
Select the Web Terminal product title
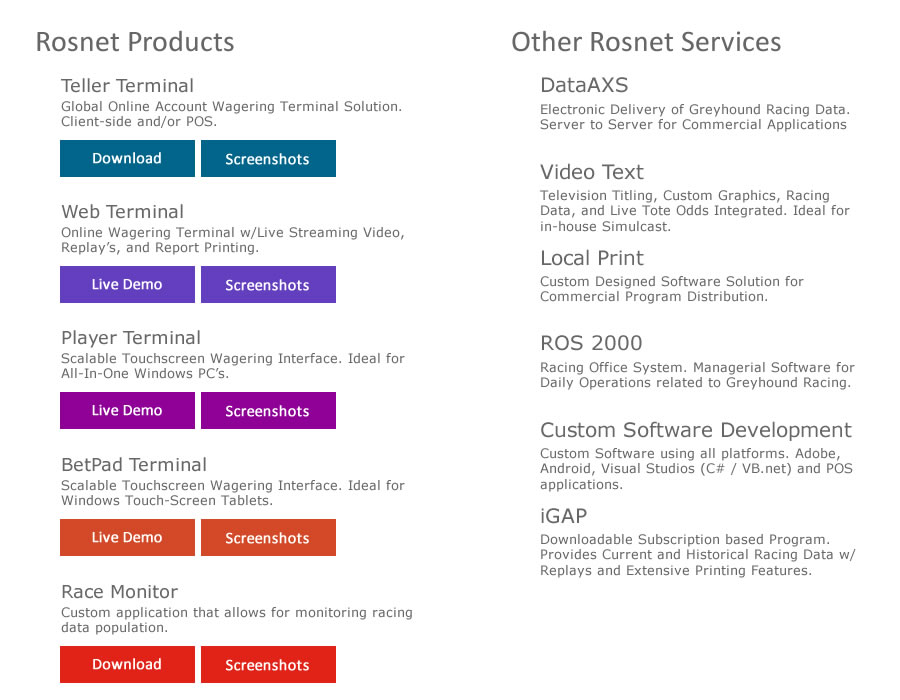coord(122,212)
